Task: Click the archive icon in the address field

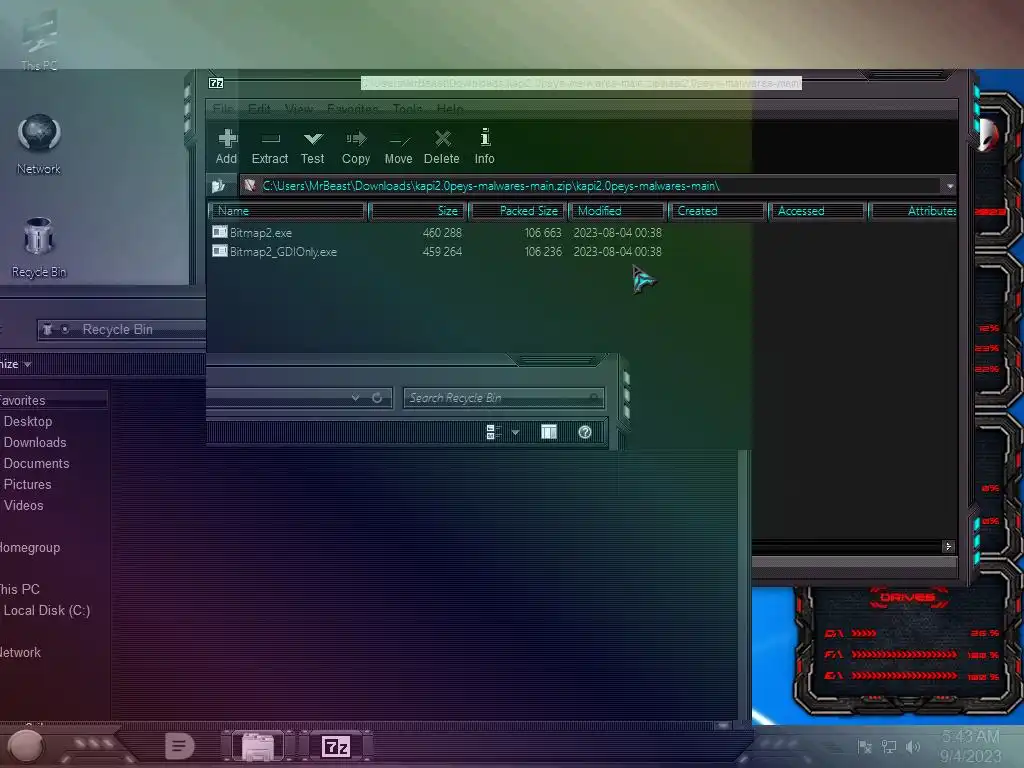Action: point(249,186)
